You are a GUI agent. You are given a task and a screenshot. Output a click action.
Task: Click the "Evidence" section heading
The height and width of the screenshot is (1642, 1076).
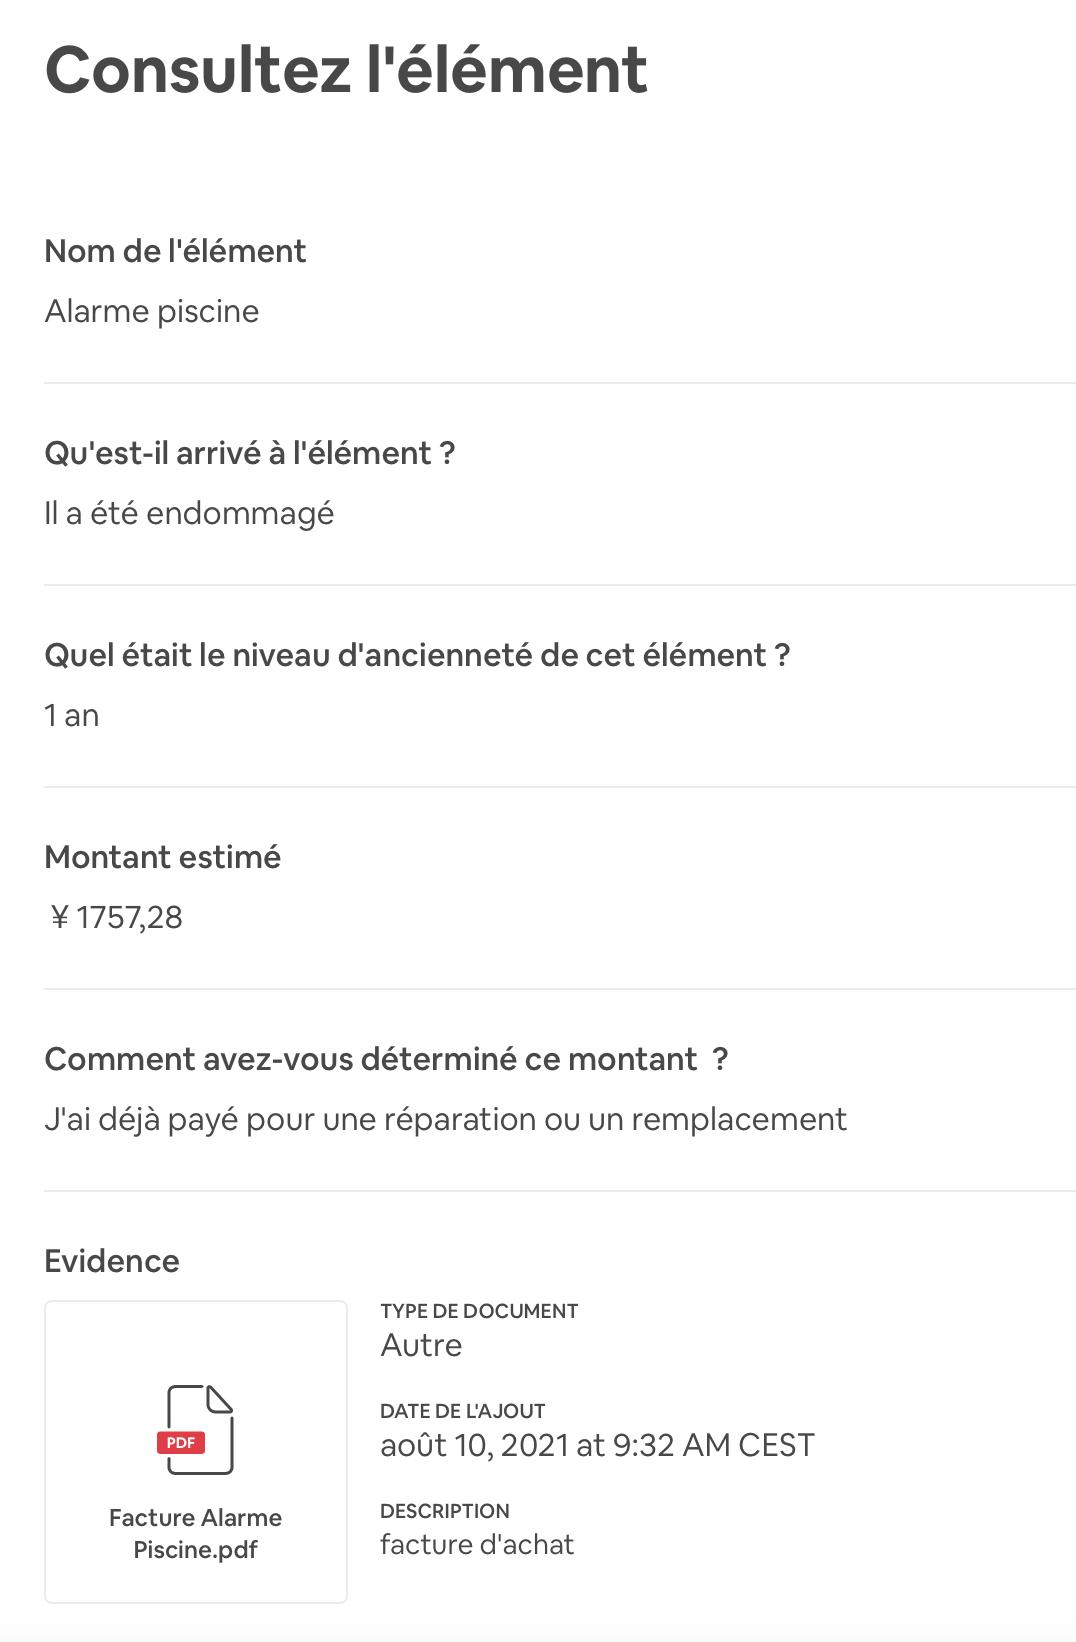(x=112, y=1261)
